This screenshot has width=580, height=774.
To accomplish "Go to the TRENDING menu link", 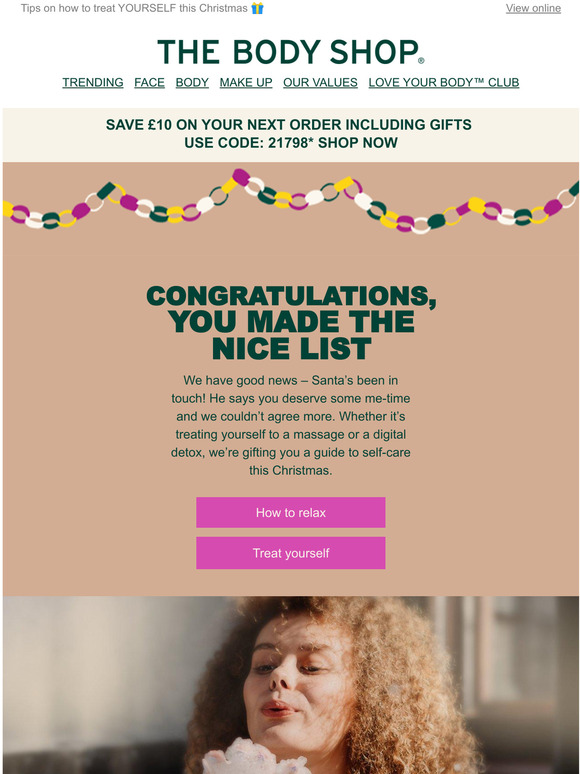I will click(x=93, y=82).
